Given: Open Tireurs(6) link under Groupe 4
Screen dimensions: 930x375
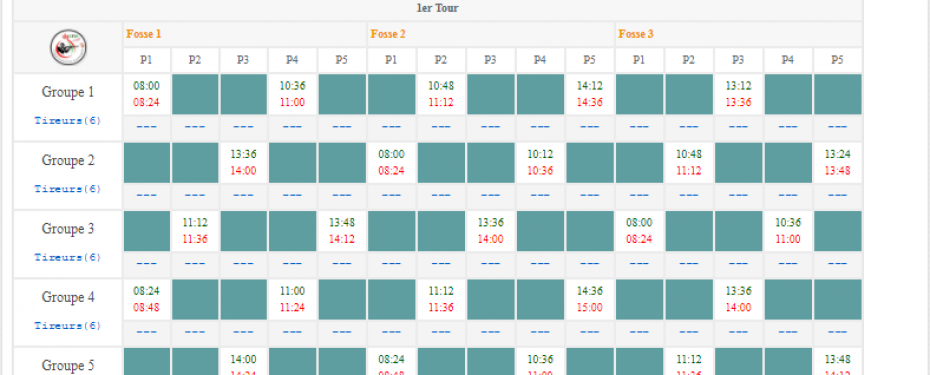Looking at the screenshot, I should [x=68, y=326].
